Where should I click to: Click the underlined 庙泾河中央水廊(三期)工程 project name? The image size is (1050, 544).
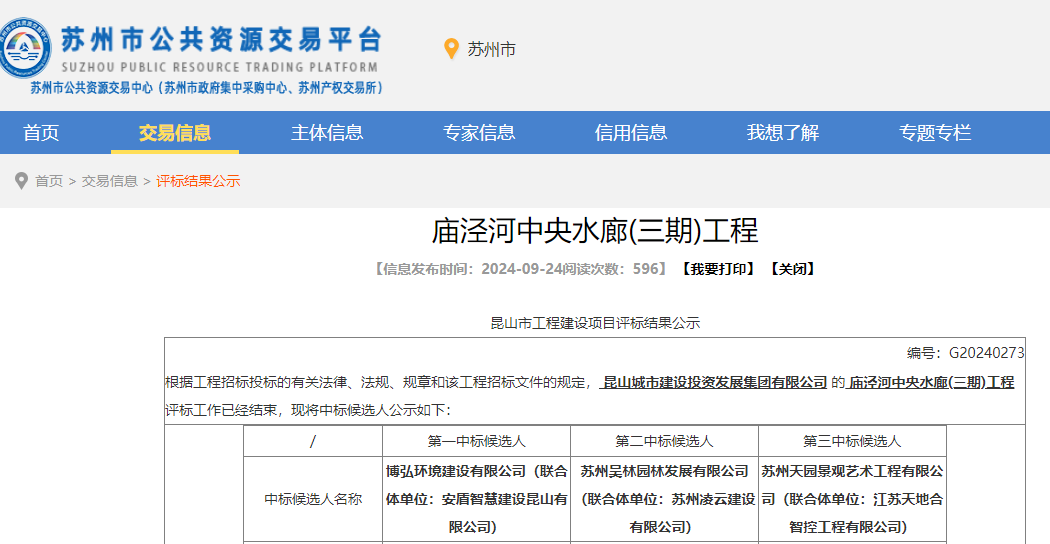931,382
